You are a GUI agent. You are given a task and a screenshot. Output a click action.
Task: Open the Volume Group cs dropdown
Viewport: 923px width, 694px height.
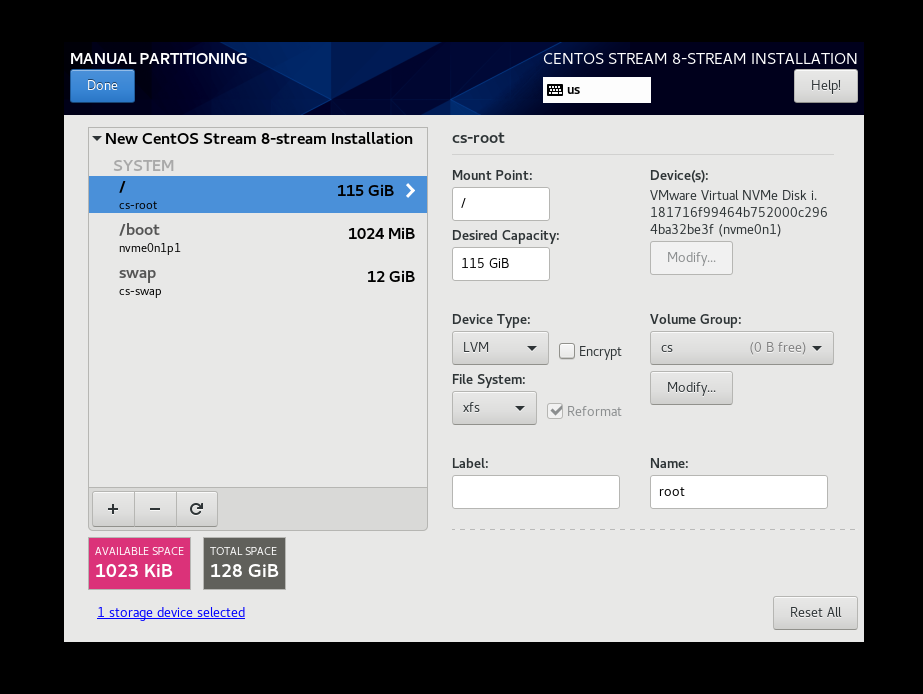pos(742,348)
